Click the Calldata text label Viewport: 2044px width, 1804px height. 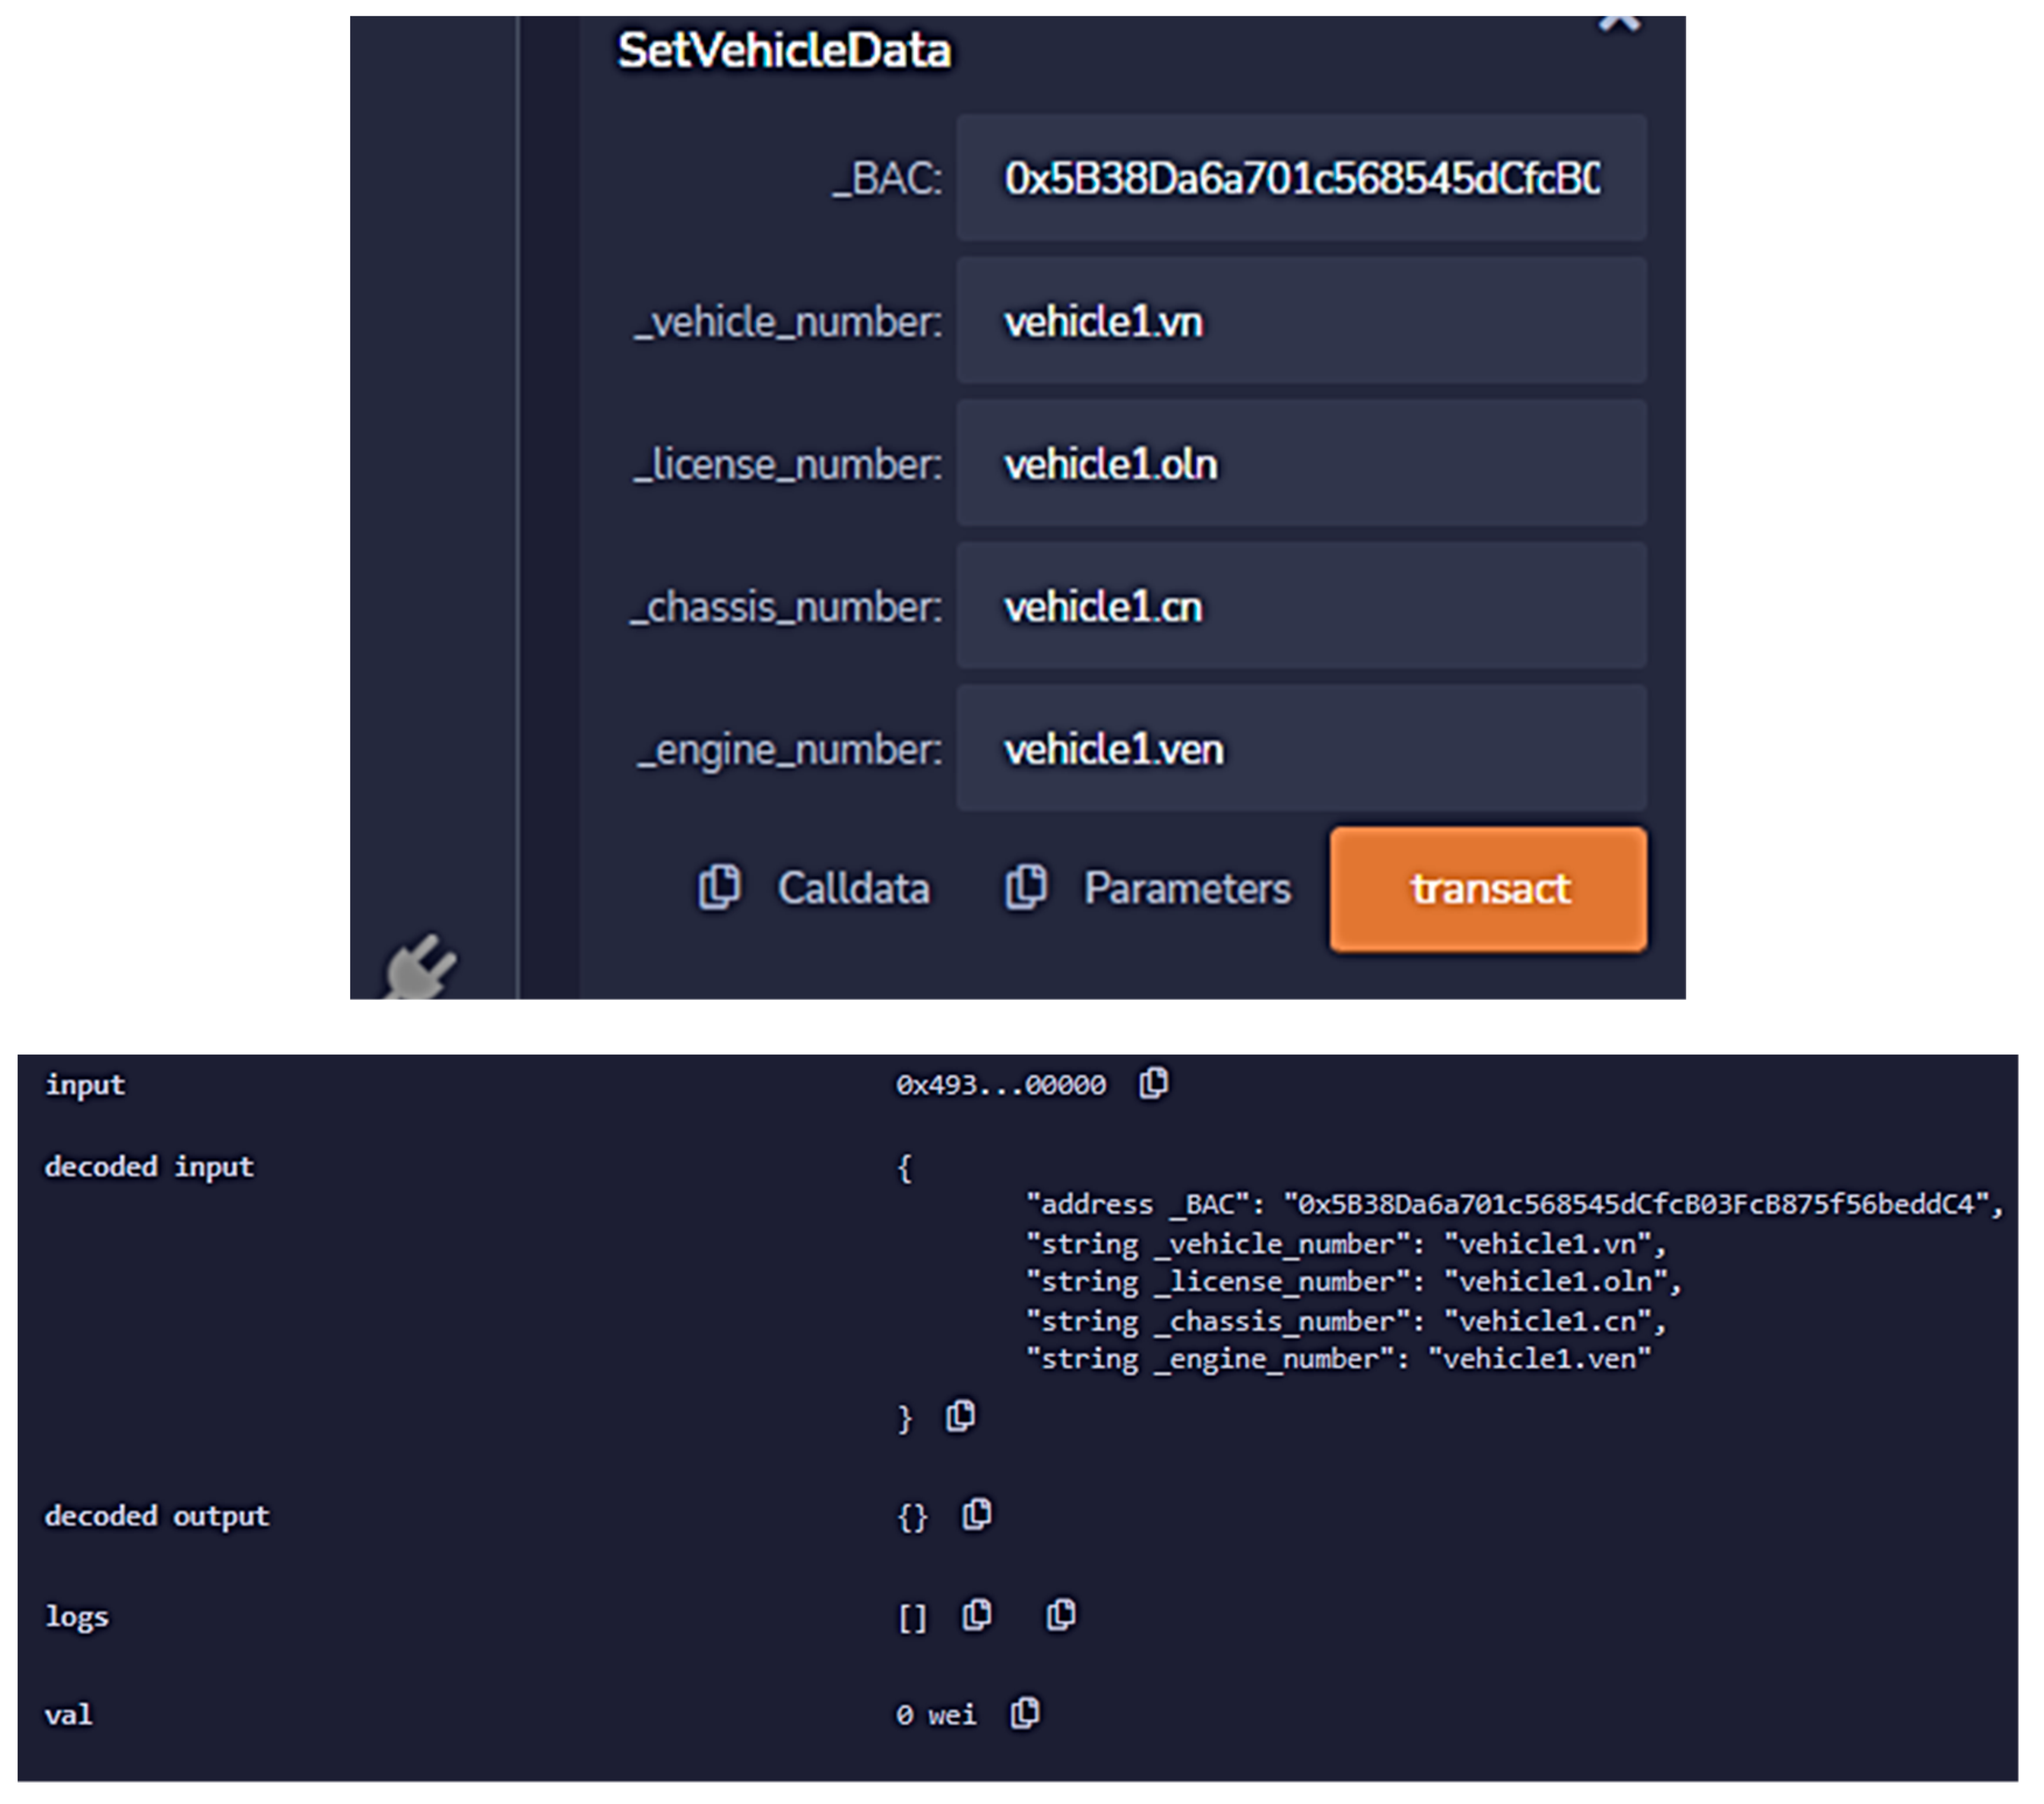(x=853, y=889)
